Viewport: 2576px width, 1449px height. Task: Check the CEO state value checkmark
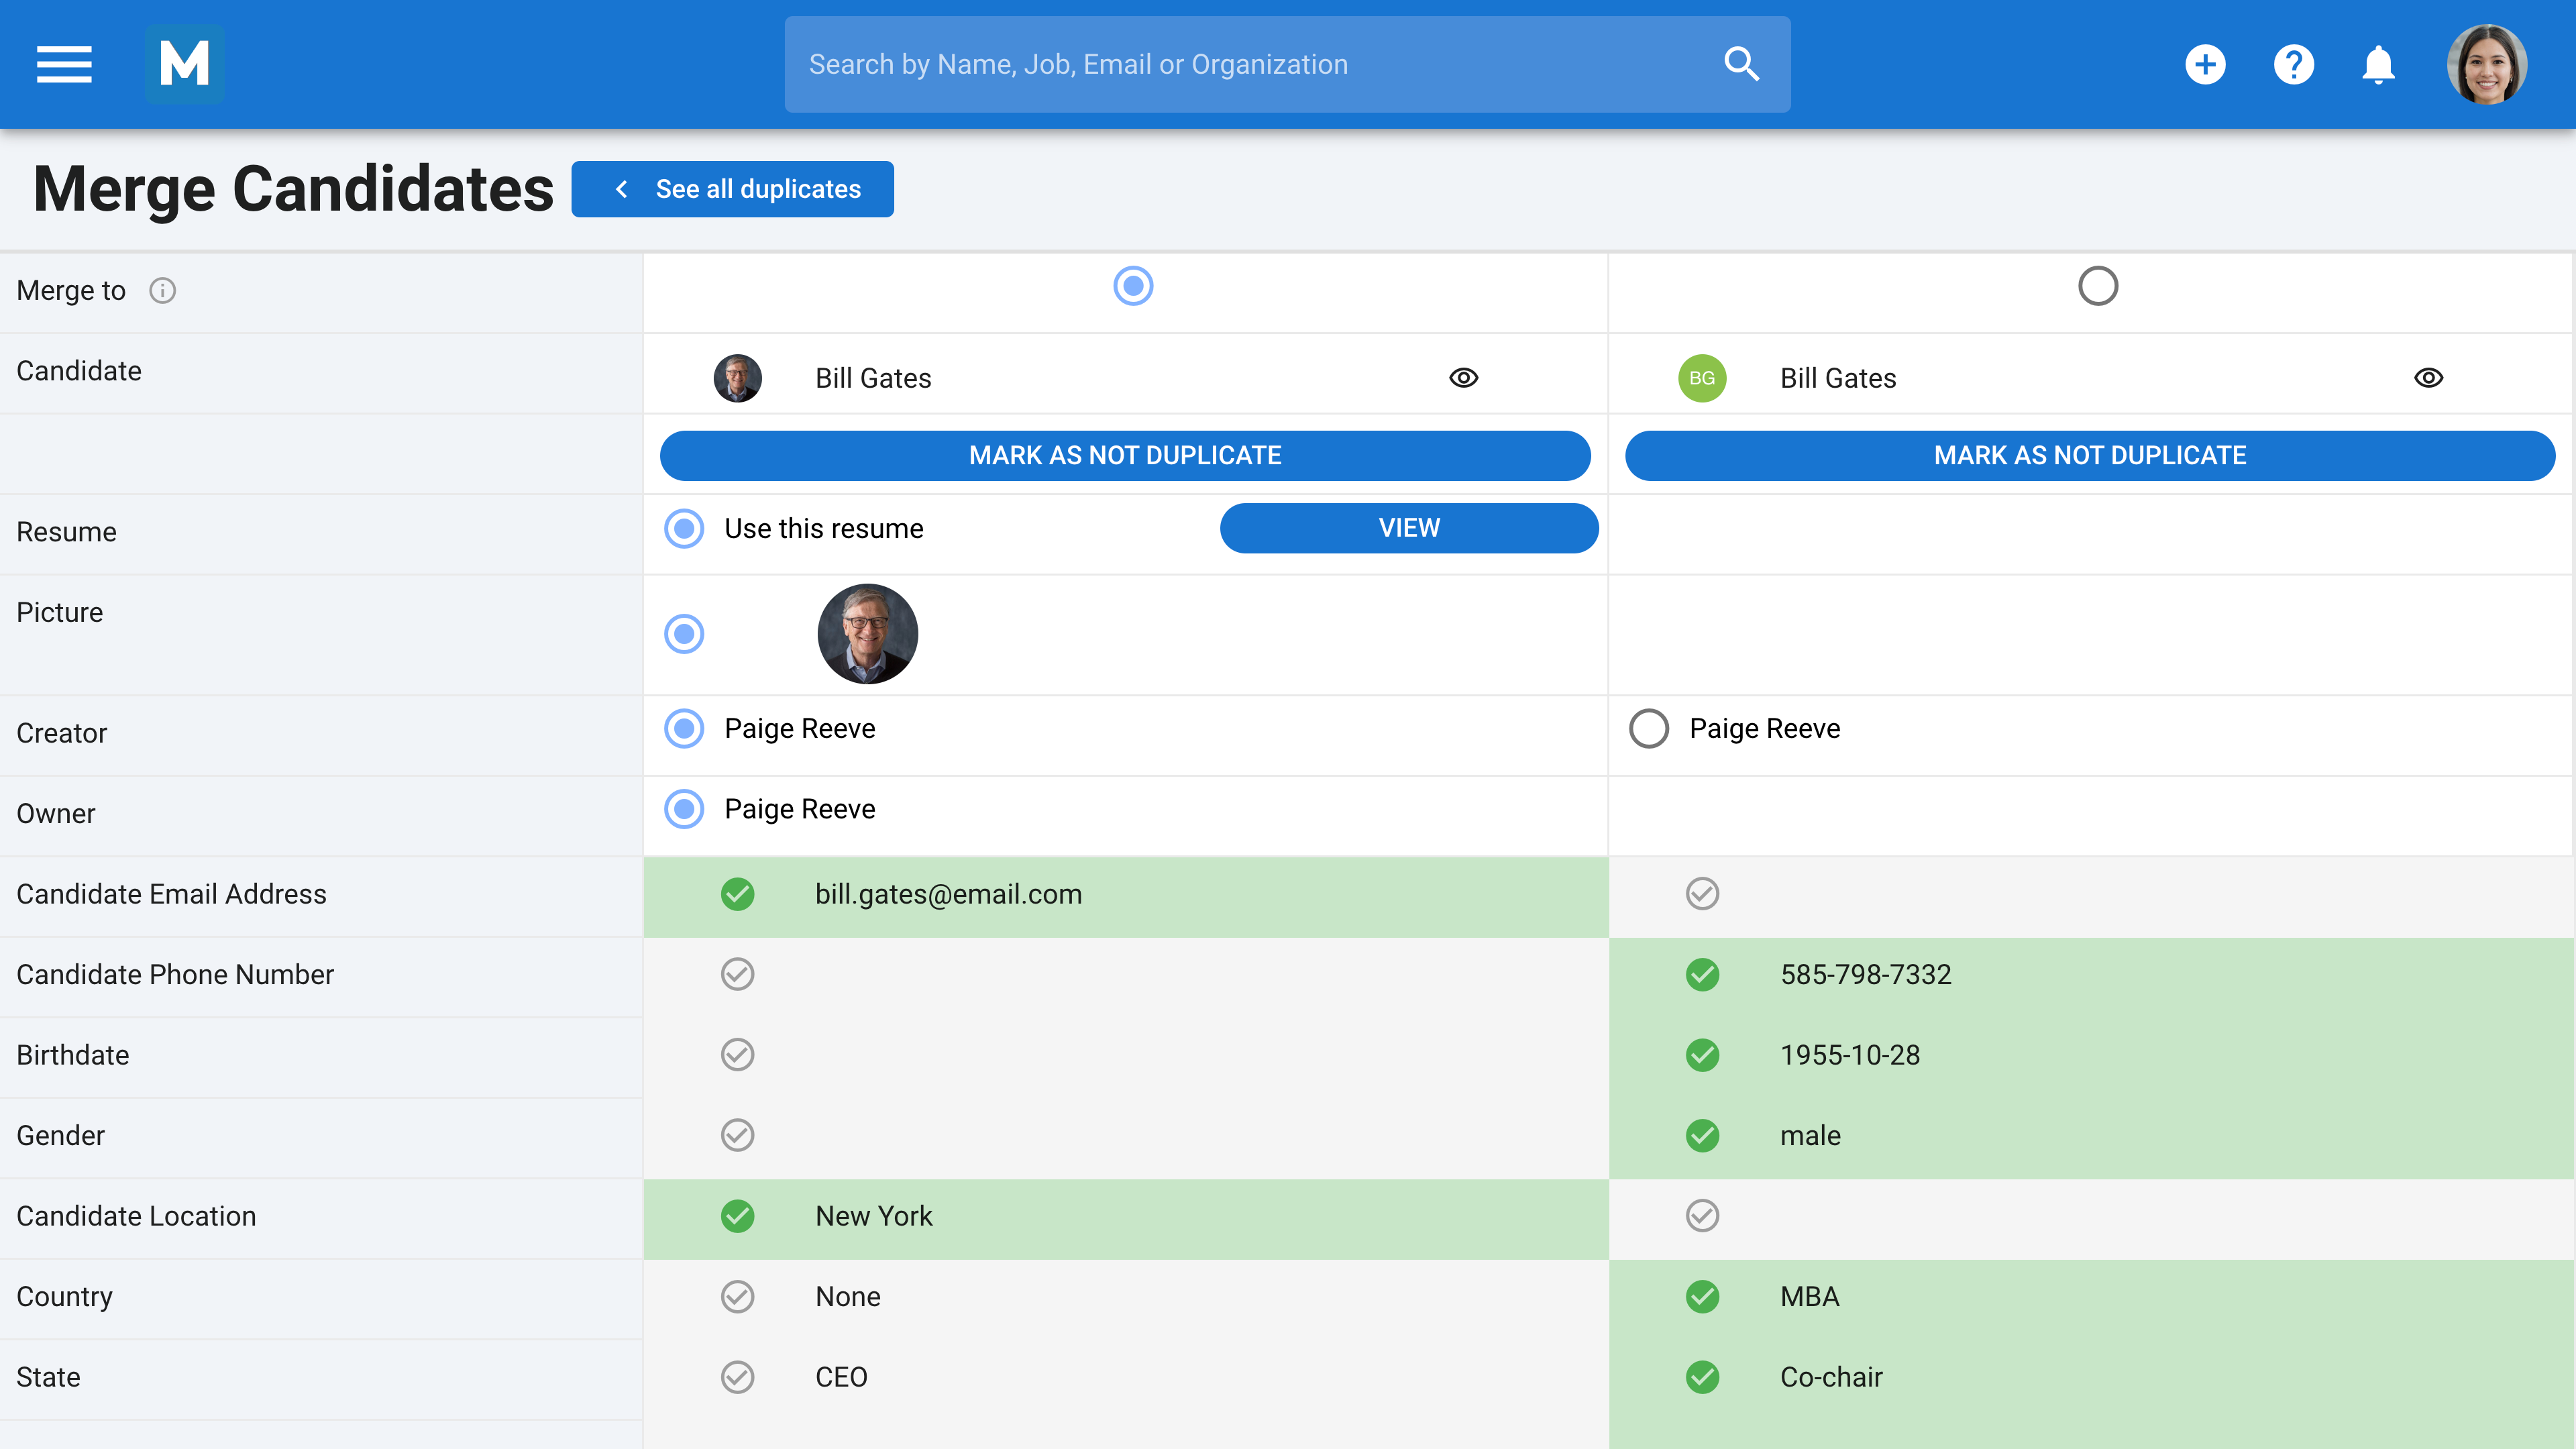[737, 1377]
